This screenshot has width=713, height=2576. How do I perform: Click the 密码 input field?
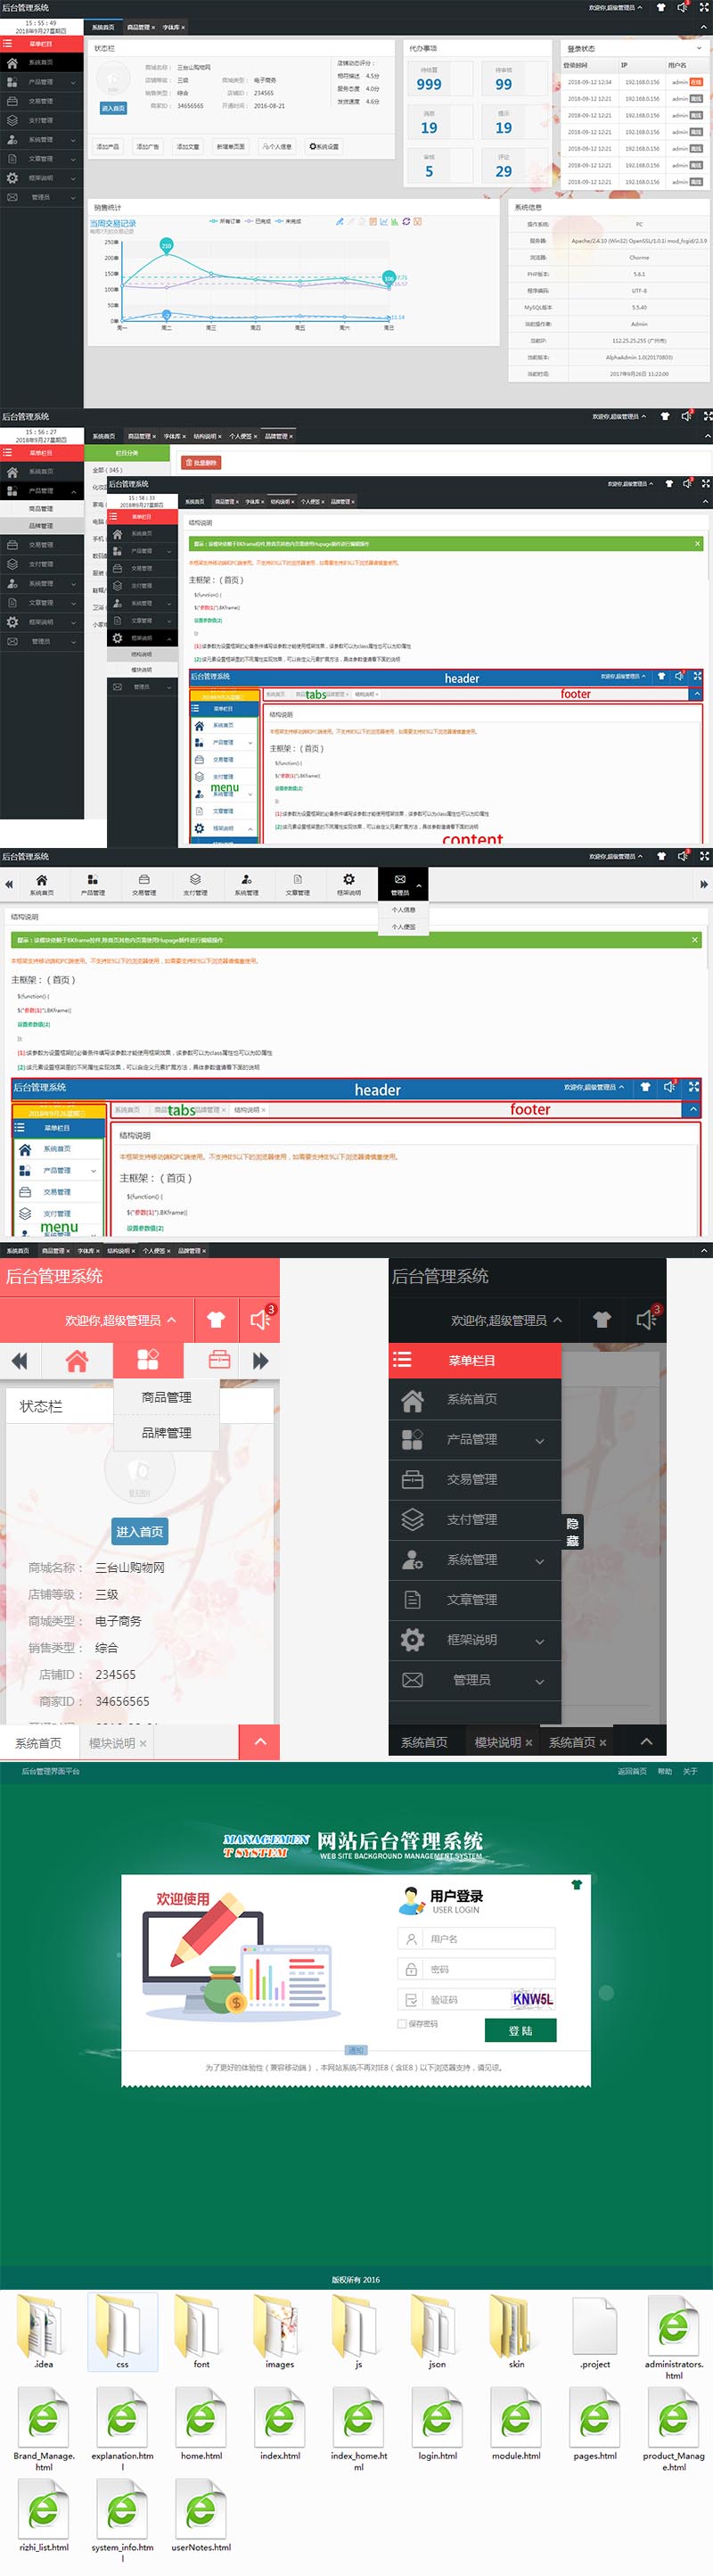coord(476,1968)
